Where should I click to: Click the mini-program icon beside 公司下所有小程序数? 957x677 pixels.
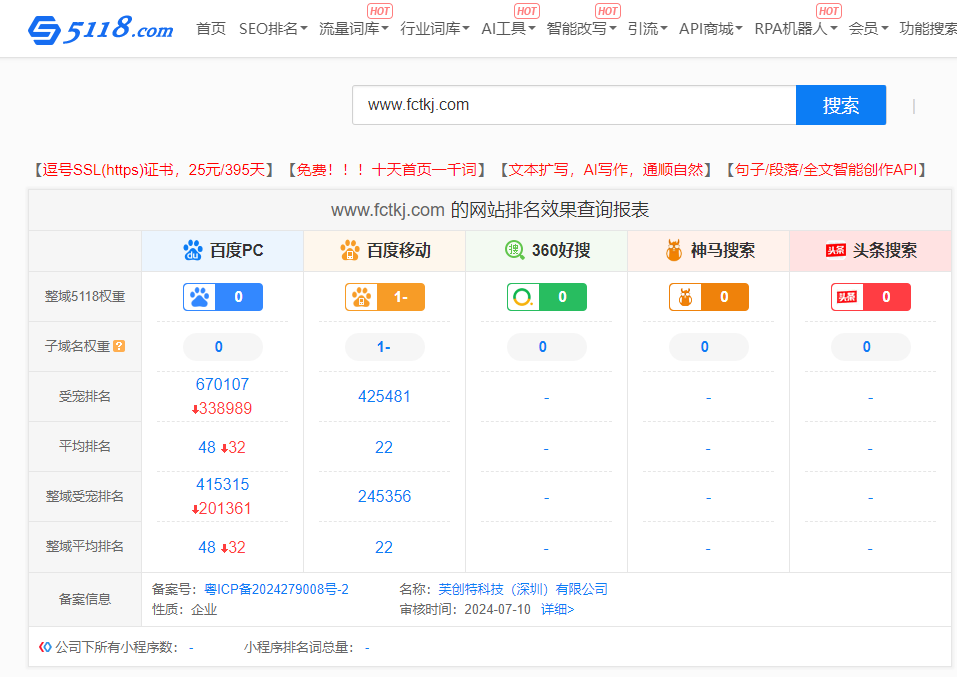[45, 647]
